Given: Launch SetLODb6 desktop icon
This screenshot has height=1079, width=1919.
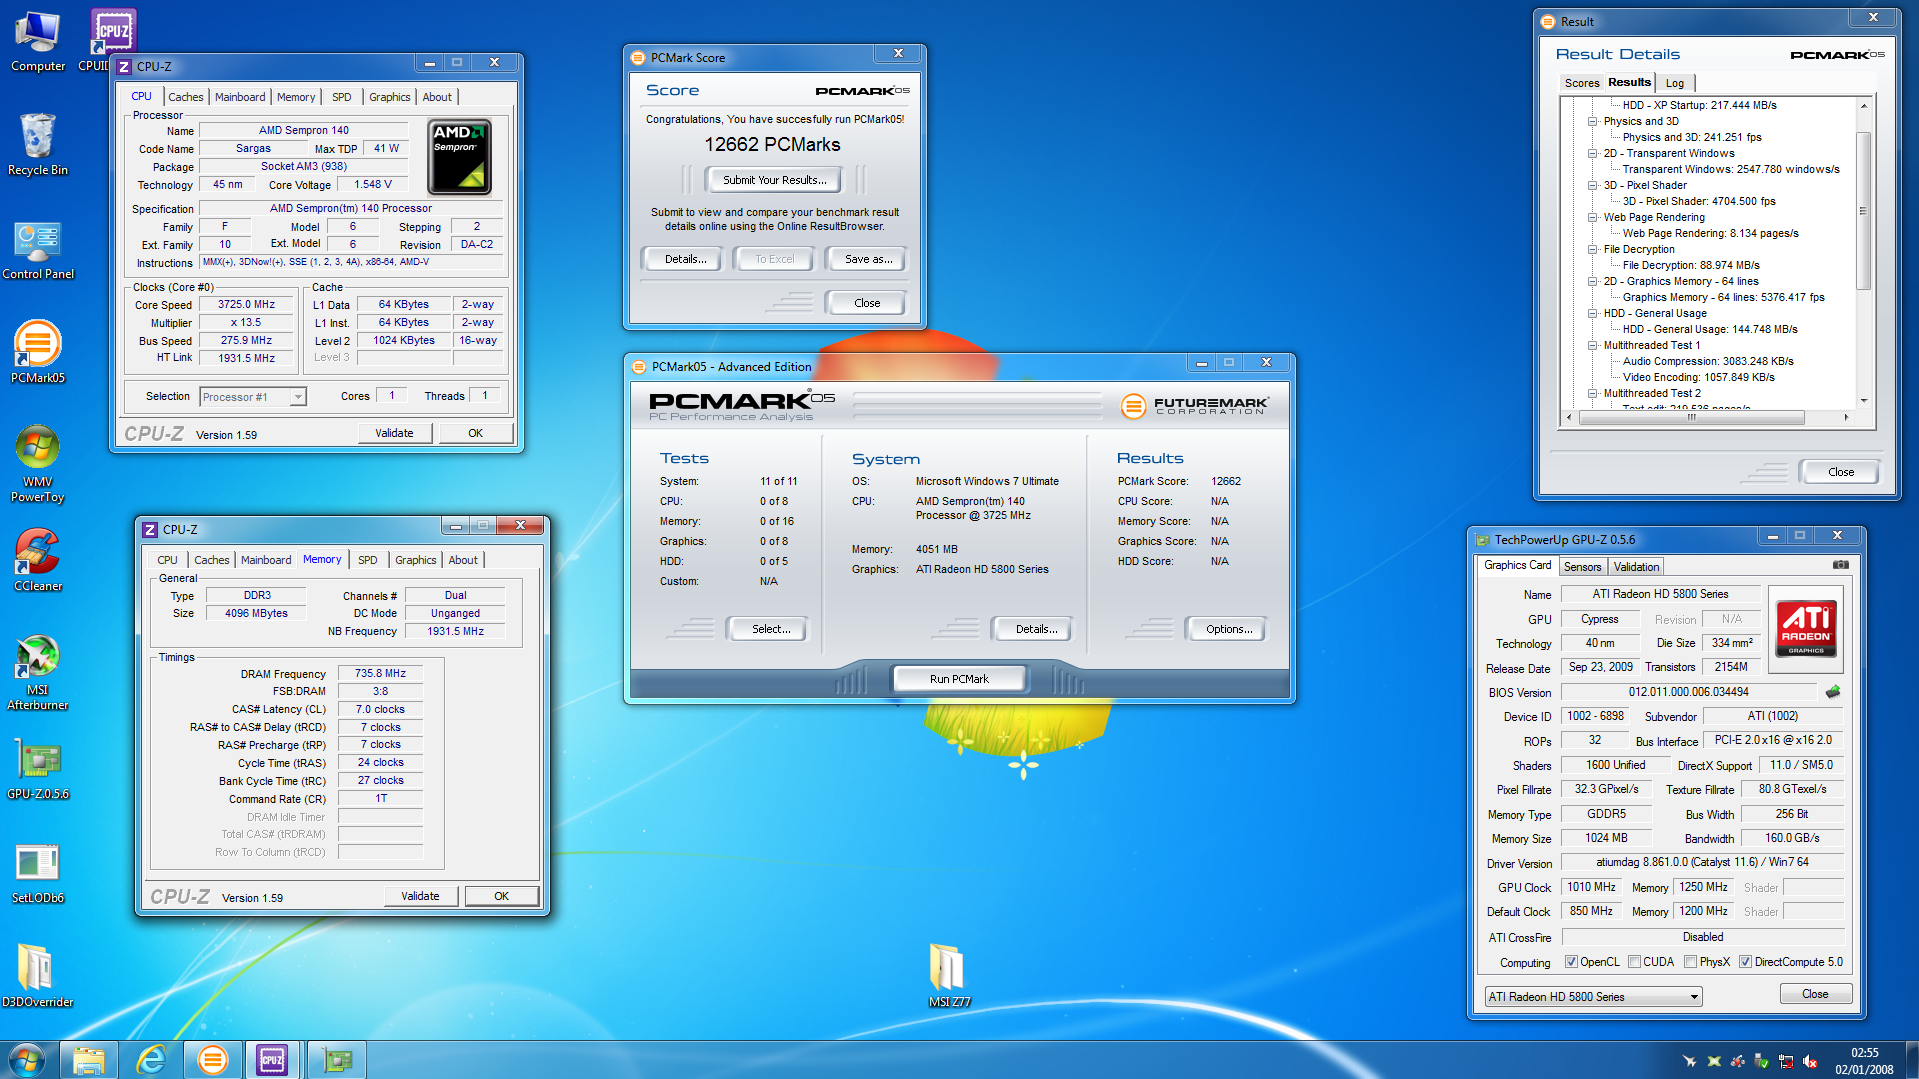Looking at the screenshot, I should pyautogui.click(x=38, y=872).
